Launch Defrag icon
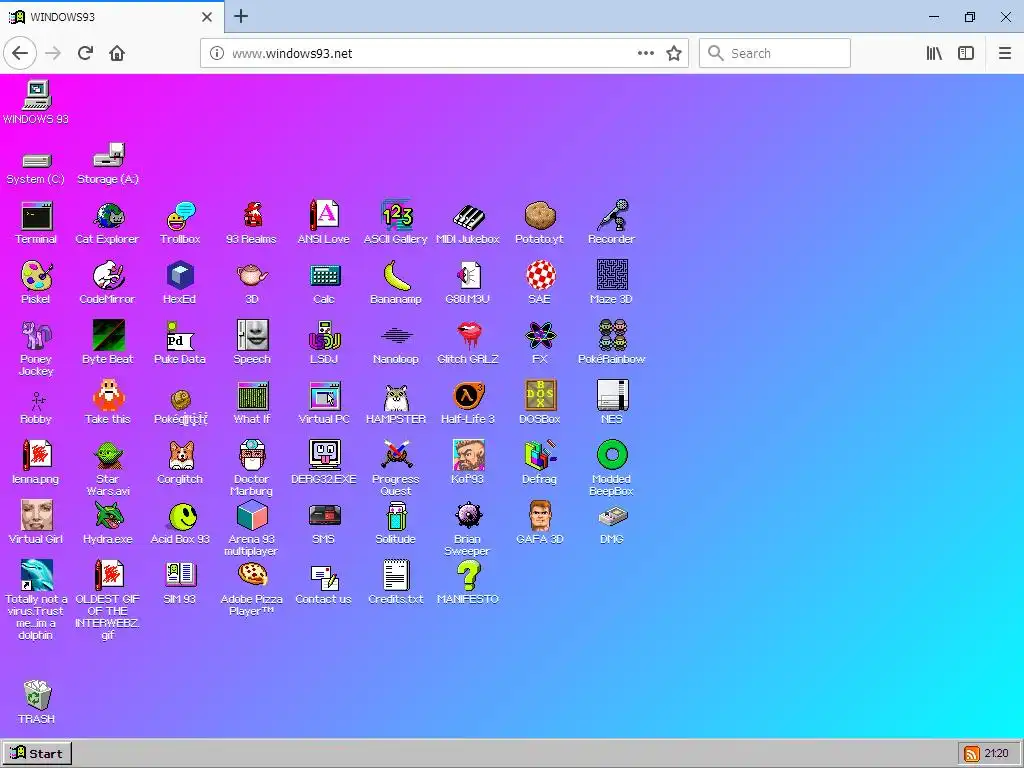Image resolution: width=1024 pixels, height=768 pixels. [540, 455]
